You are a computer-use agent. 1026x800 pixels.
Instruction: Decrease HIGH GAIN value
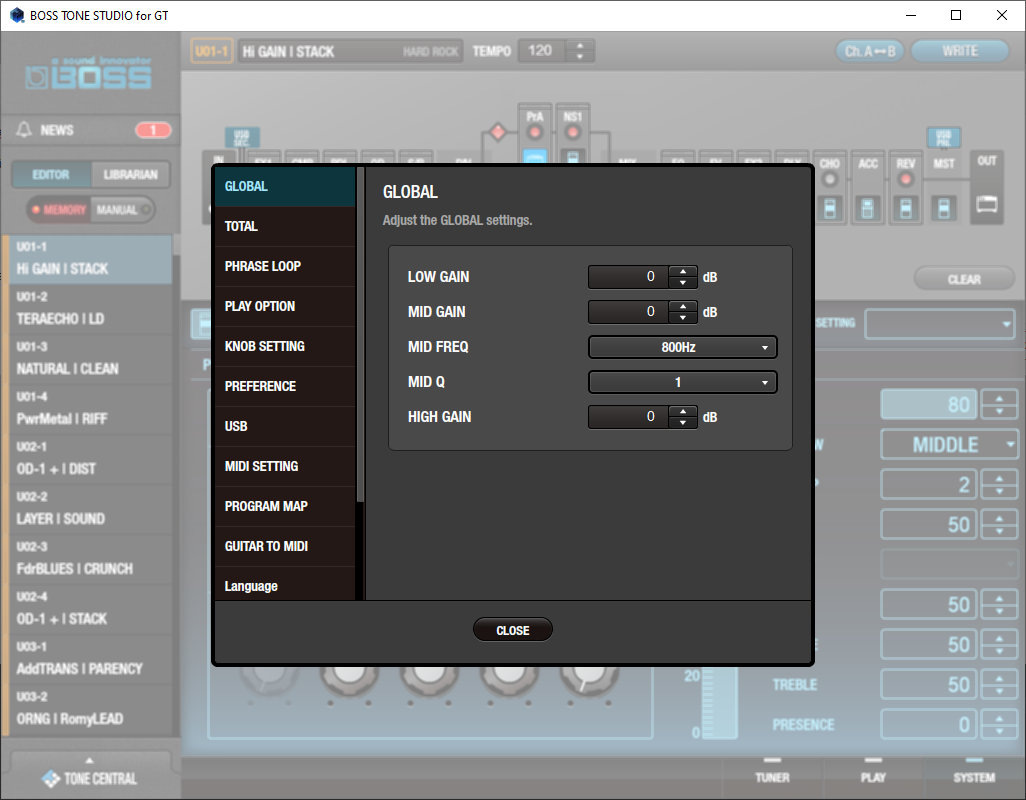pos(683,423)
